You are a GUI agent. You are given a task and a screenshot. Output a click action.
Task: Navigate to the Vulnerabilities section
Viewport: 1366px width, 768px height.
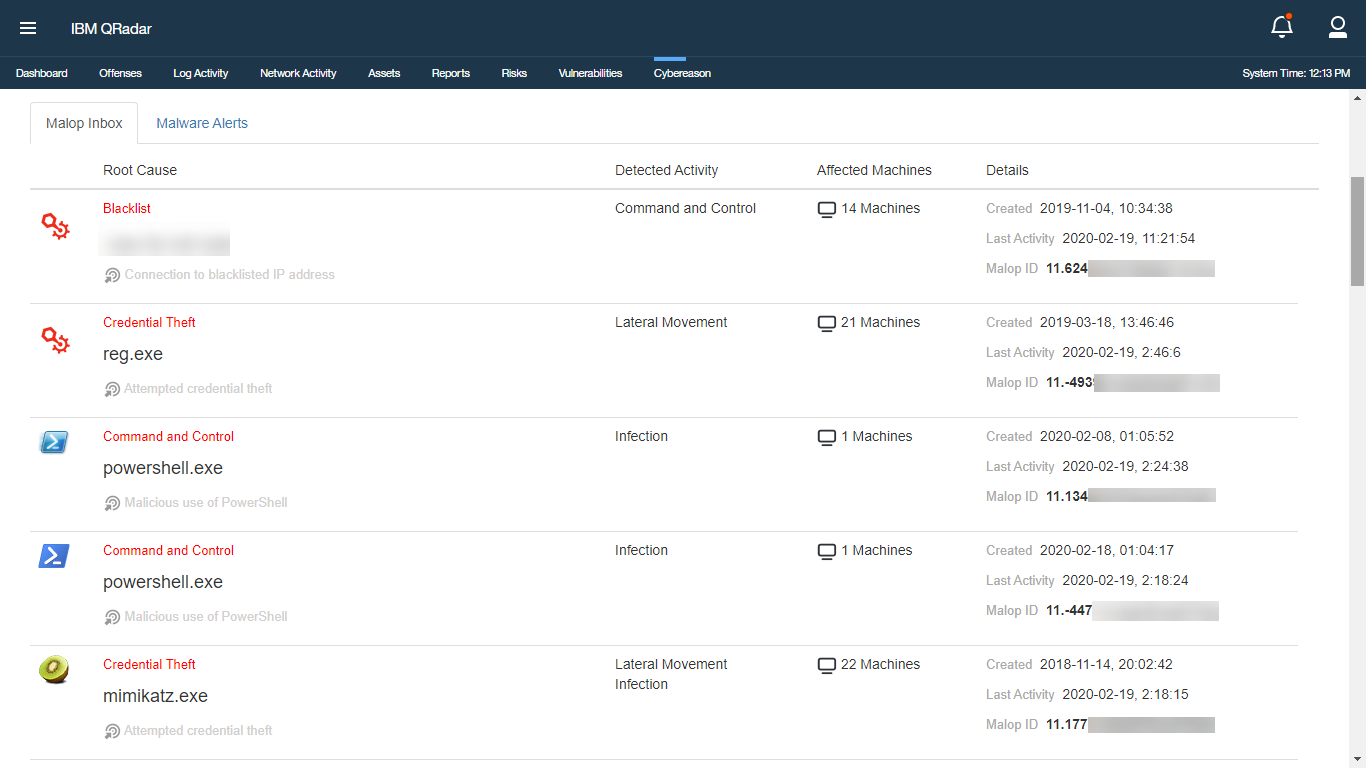click(590, 72)
